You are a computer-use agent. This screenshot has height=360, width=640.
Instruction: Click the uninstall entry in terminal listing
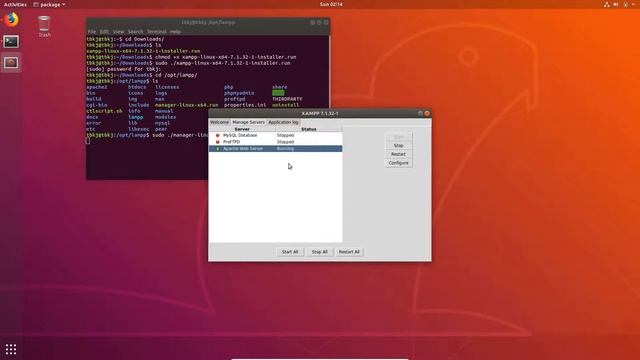click(x=286, y=105)
